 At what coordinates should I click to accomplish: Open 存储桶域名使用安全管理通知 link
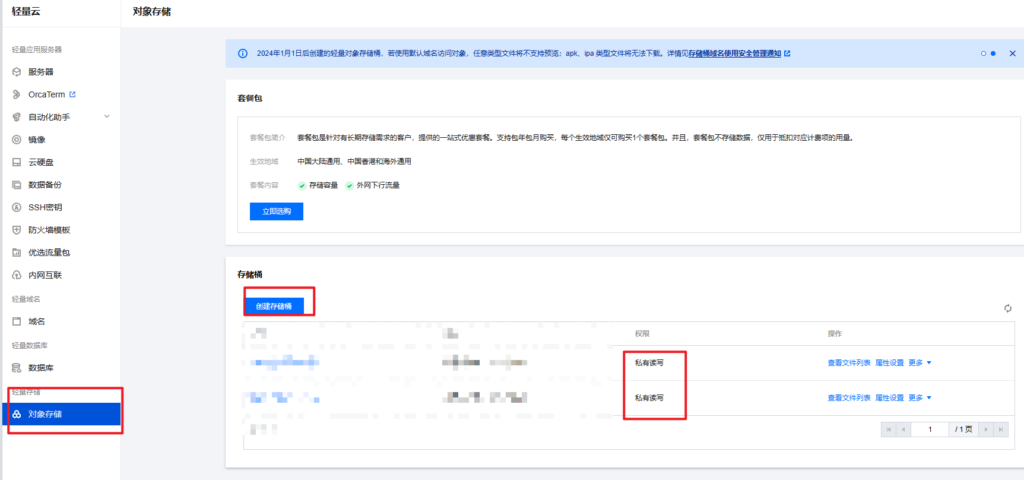tap(739, 53)
